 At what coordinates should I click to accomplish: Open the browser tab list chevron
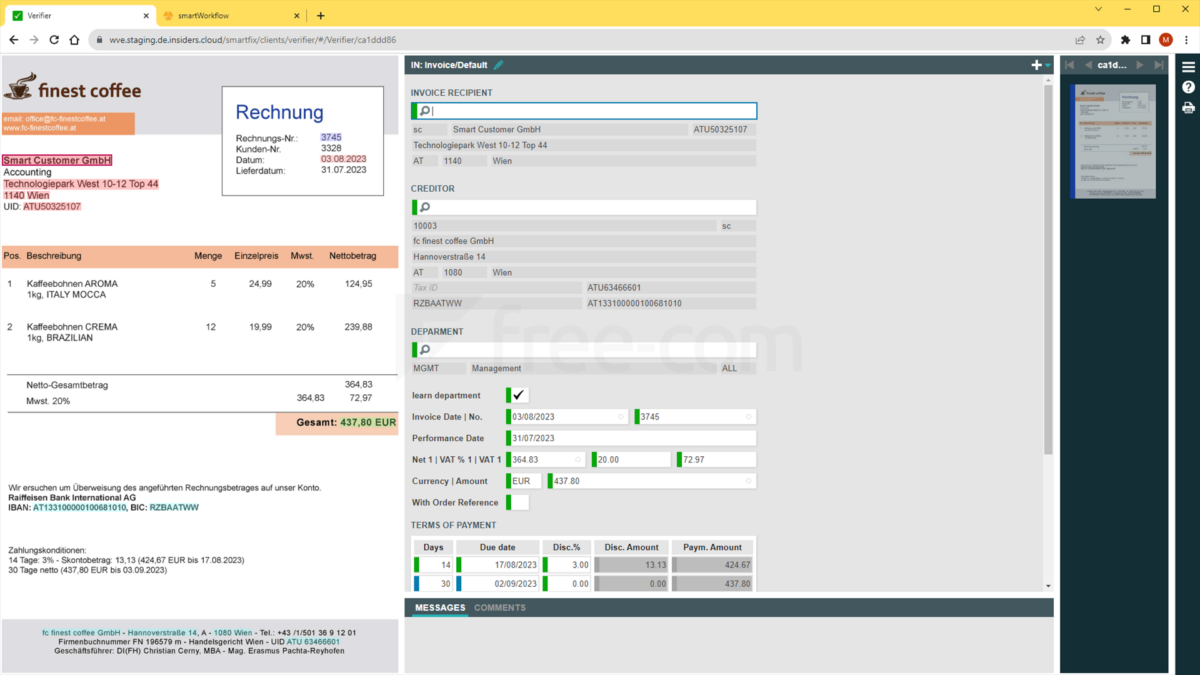click(x=1096, y=8)
